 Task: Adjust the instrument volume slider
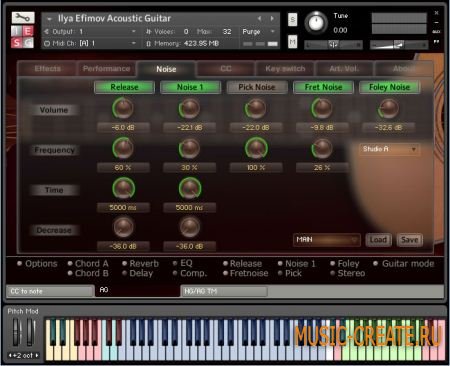(399, 44)
